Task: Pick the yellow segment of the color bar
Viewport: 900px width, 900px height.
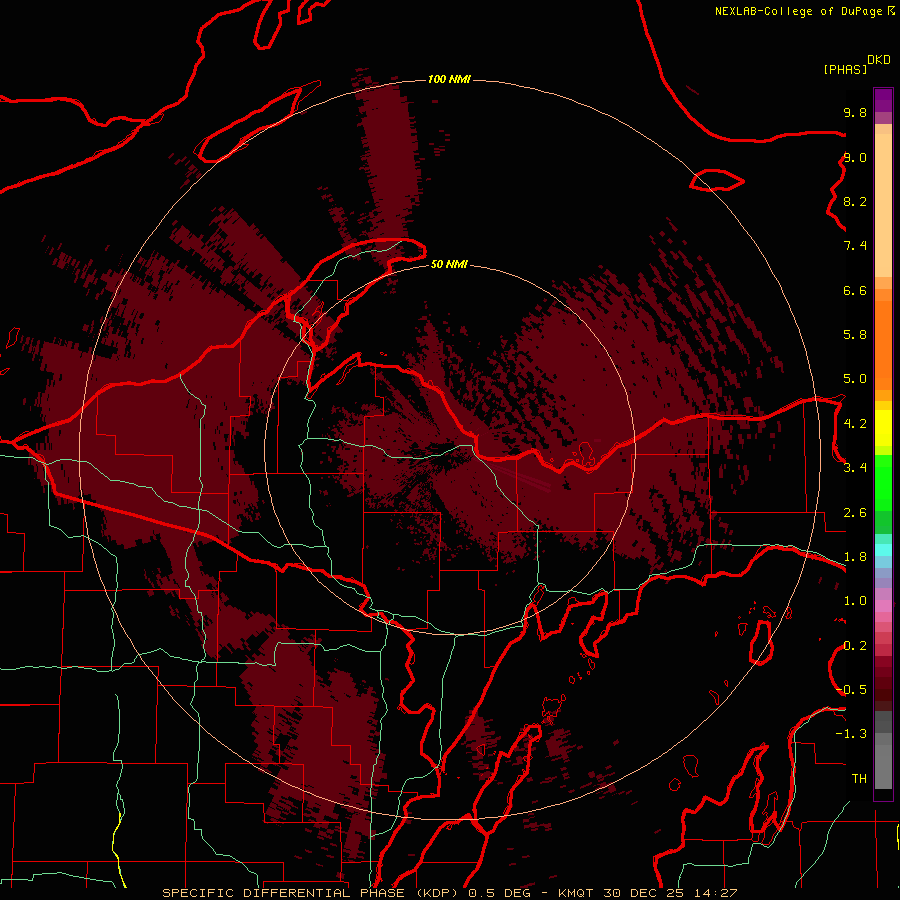Action: (x=883, y=428)
